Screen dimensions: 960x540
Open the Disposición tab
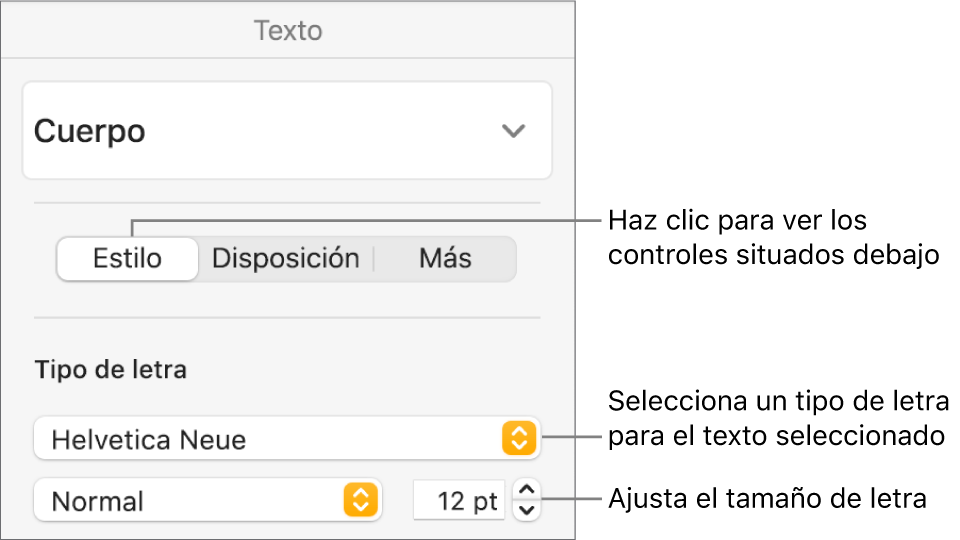(285, 258)
